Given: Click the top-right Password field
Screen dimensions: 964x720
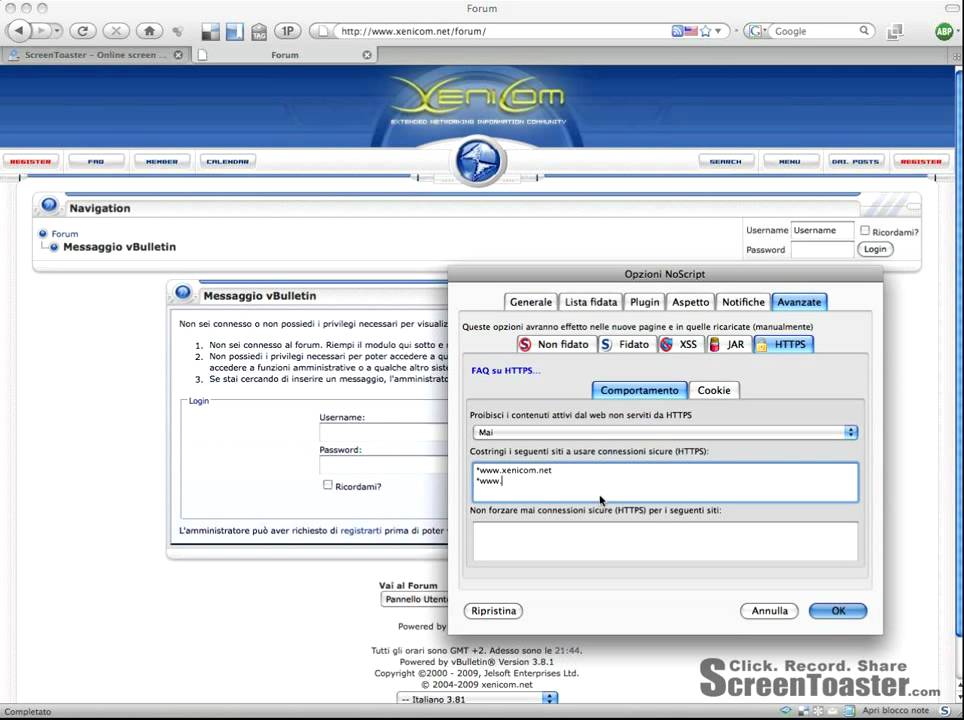Looking at the screenshot, I should tap(822, 250).
